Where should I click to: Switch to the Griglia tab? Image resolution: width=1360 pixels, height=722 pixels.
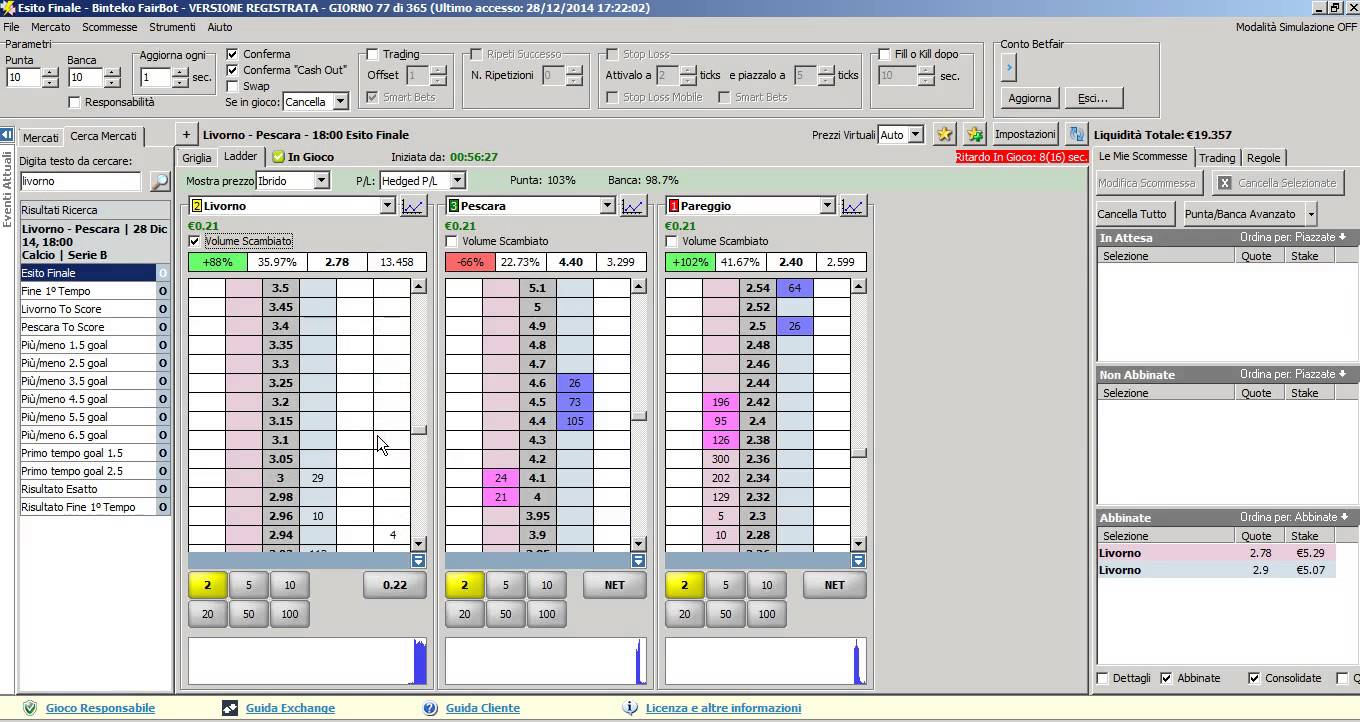point(197,158)
